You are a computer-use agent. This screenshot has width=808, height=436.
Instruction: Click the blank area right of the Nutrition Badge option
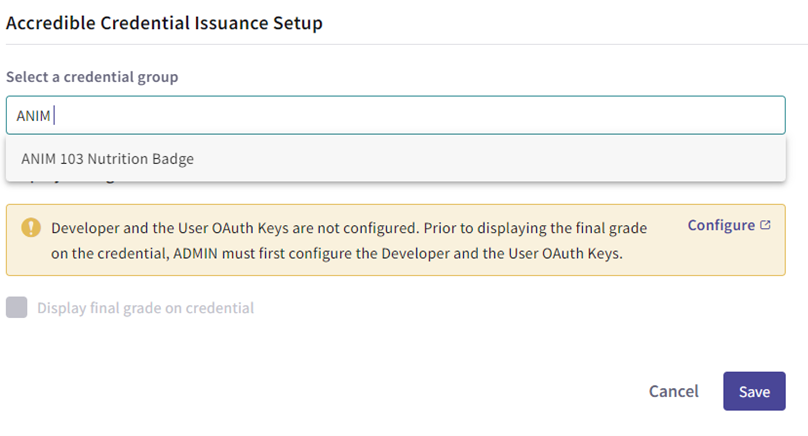pos(490,159)
